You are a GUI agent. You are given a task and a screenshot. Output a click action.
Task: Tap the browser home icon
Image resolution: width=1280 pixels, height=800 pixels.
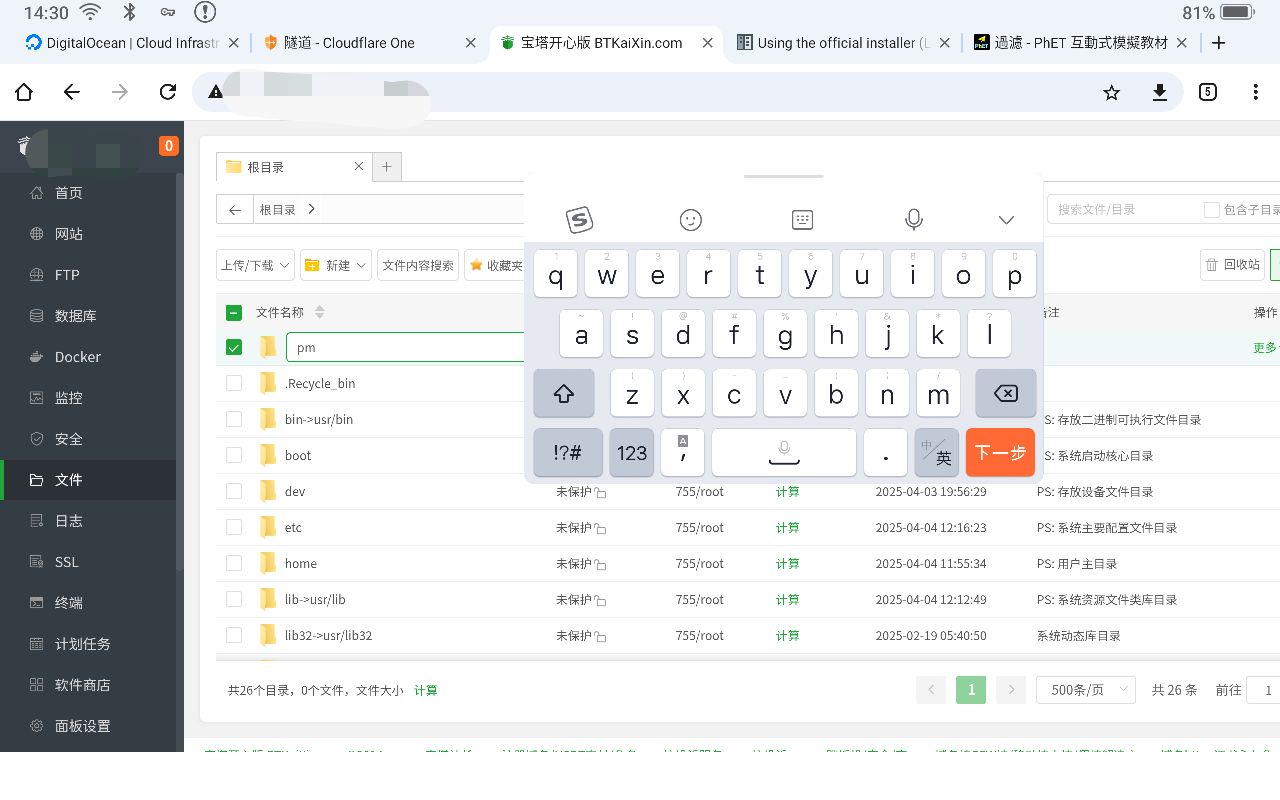coord(24,92)
